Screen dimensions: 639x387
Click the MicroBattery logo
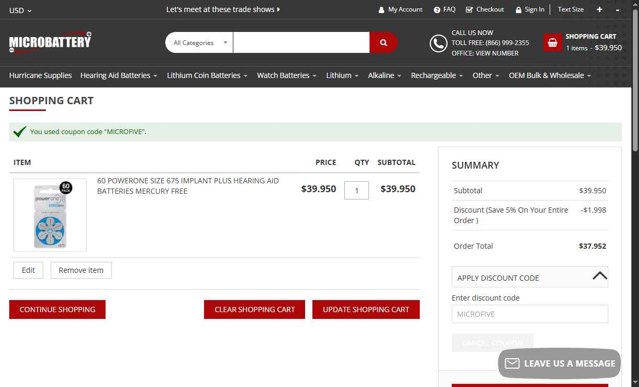(x=50, y=42)
